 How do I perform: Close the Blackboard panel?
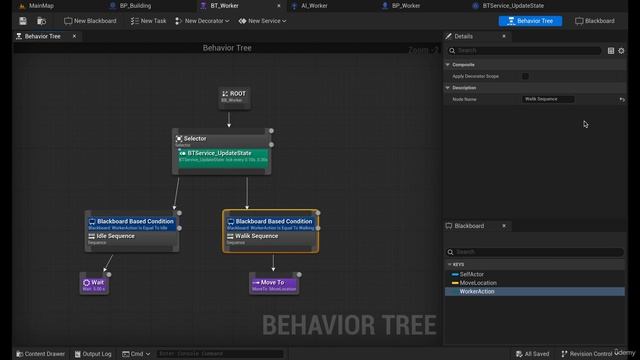coord(504,226)
